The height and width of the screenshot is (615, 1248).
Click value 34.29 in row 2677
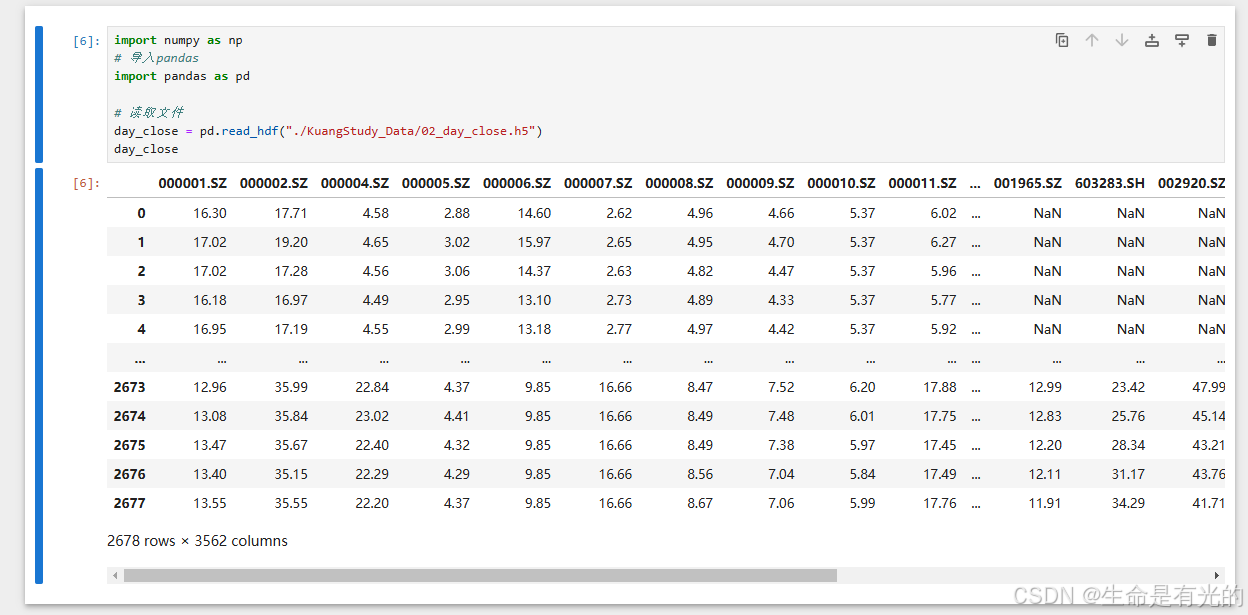click(x=1128, y=503)
